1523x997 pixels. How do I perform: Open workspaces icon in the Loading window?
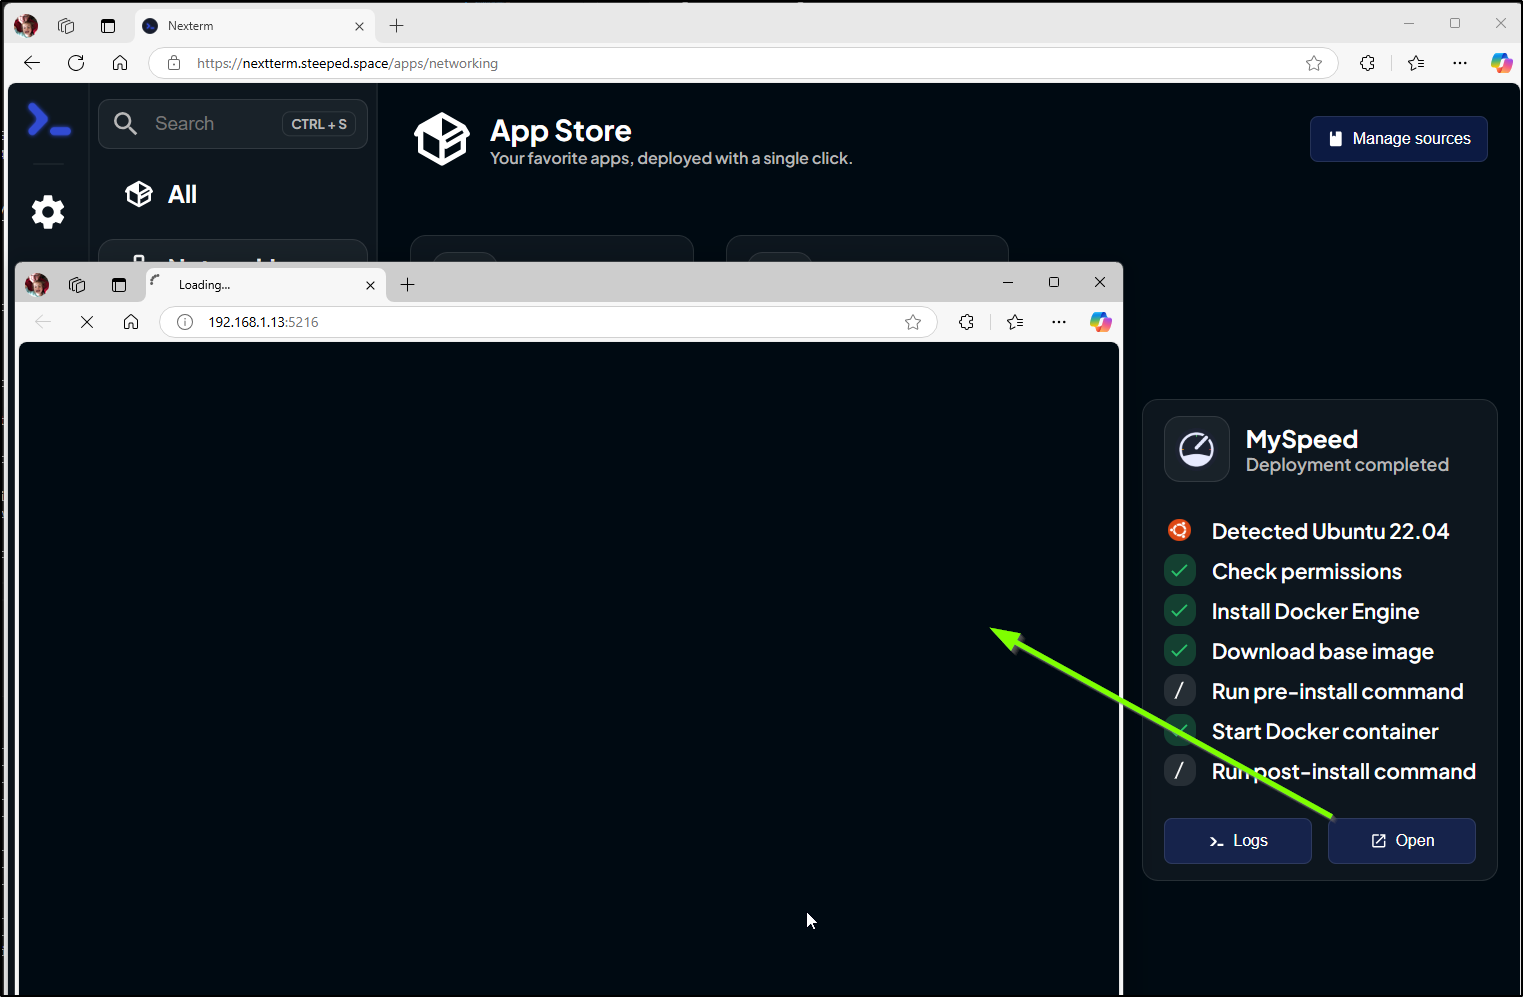pos(77,285)
